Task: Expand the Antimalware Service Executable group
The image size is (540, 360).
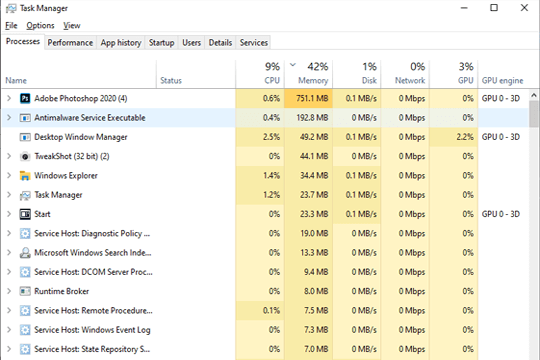Action: click(x=9, y=118)
